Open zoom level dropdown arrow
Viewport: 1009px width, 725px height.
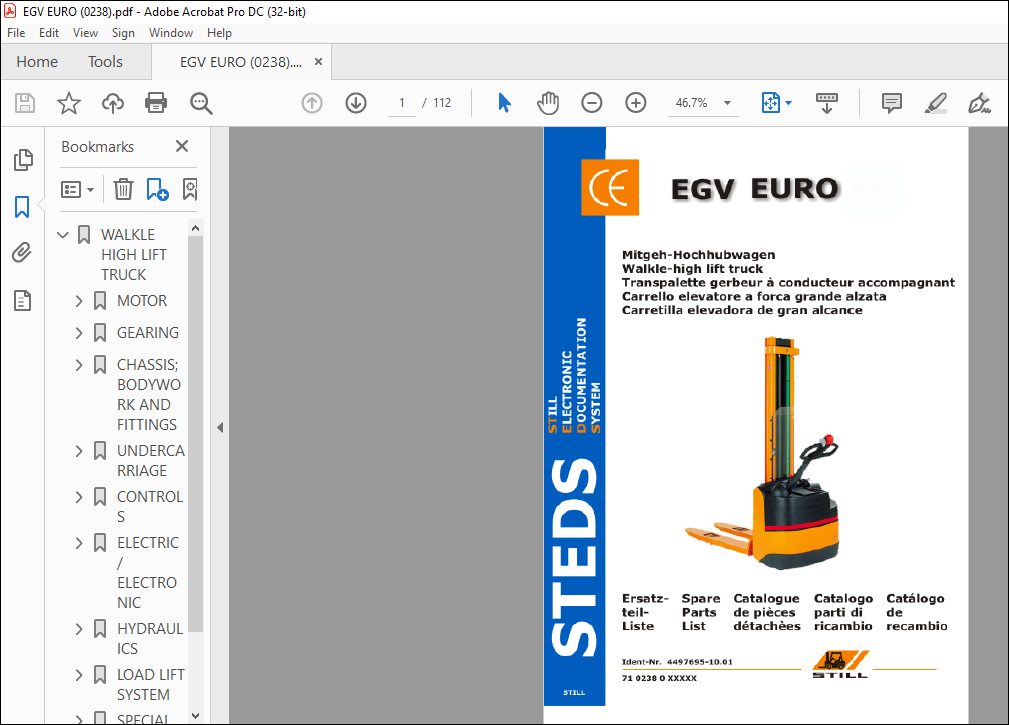click(727, 103)
